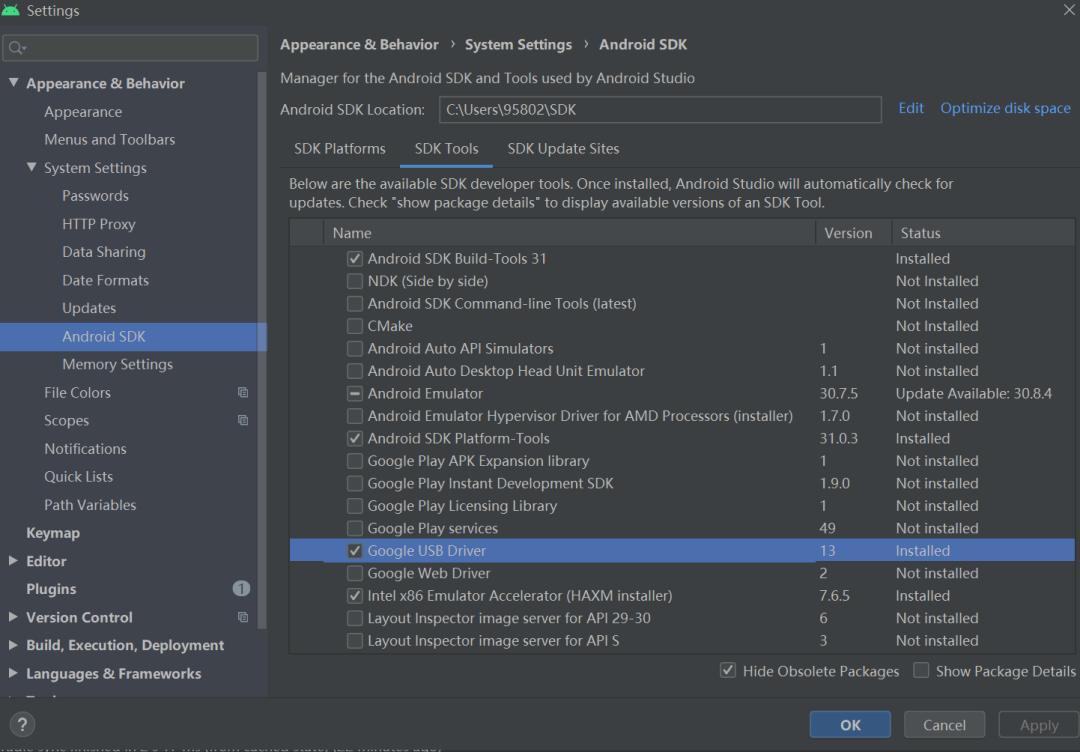
Task: Expand Build, Execution, Deployment
Action: [x=12, y=645]
